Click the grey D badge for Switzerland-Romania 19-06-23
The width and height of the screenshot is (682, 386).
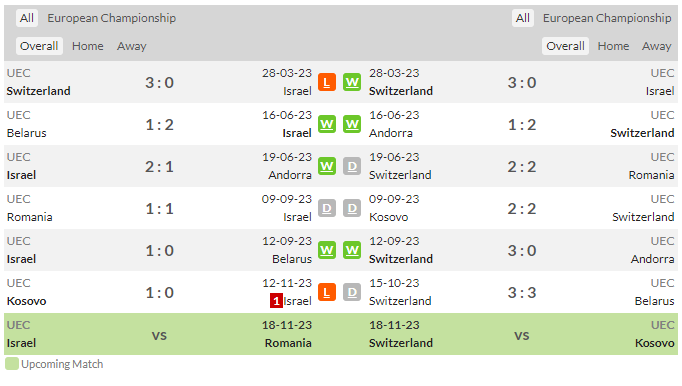click(352, 166)
